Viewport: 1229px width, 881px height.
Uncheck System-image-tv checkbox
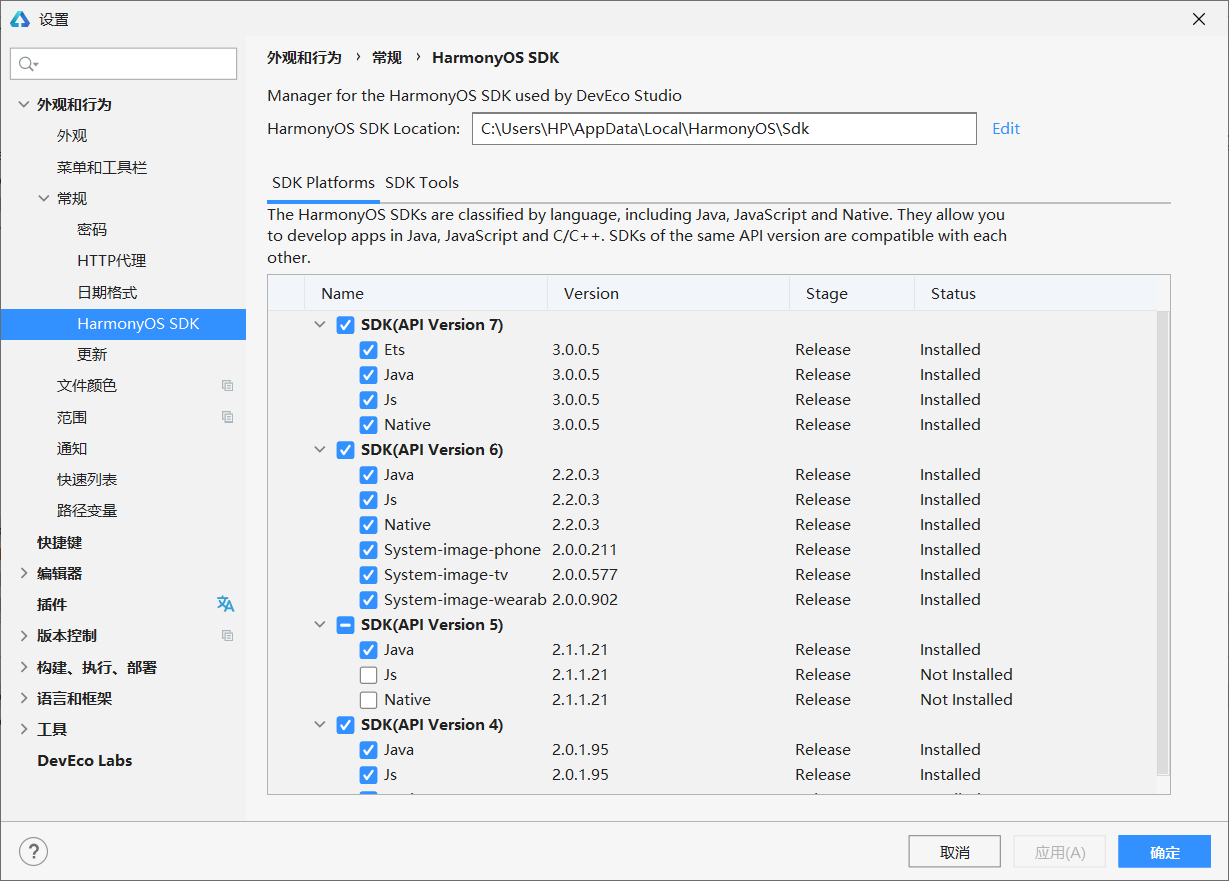[368, 575]
